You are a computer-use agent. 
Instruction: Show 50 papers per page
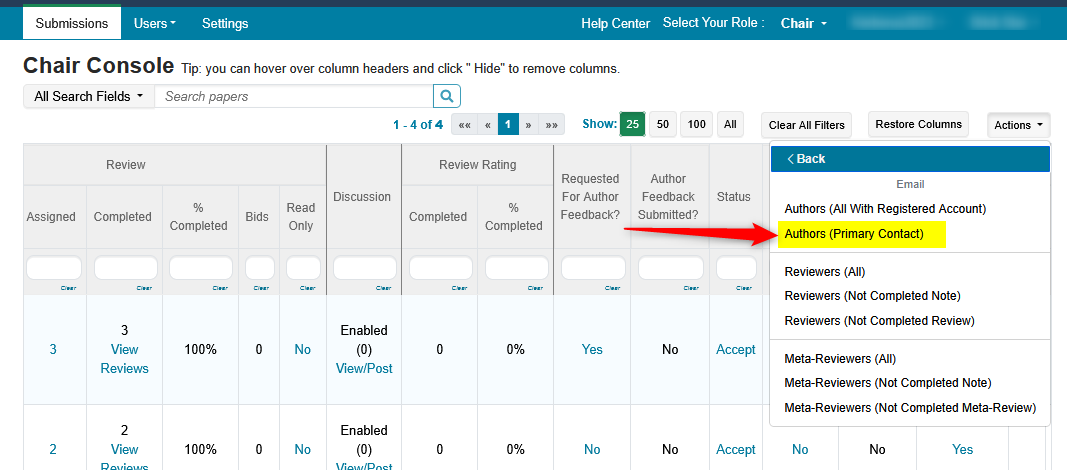(x=662, y=125)
